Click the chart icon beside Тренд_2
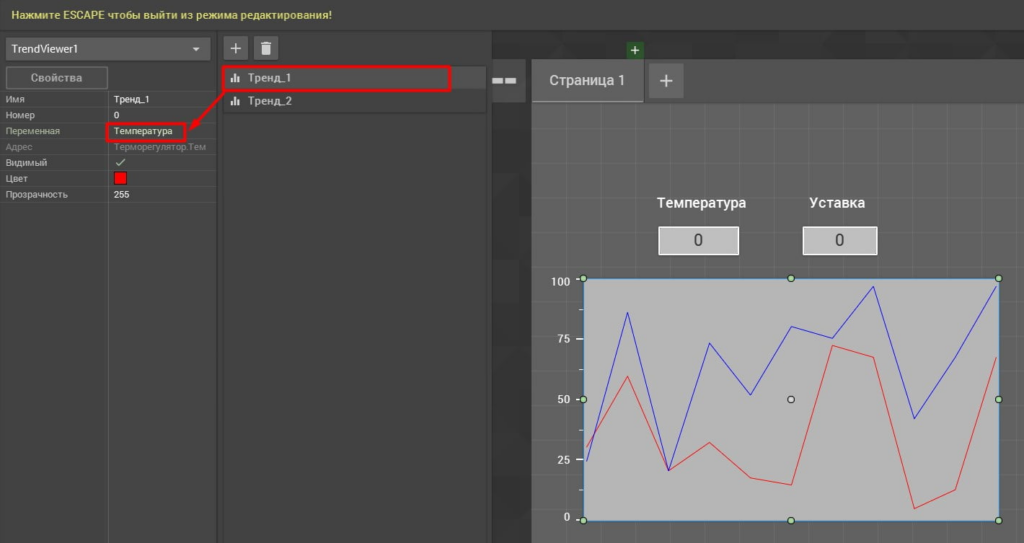1024x543 pixels. click(x=235, y=101)
